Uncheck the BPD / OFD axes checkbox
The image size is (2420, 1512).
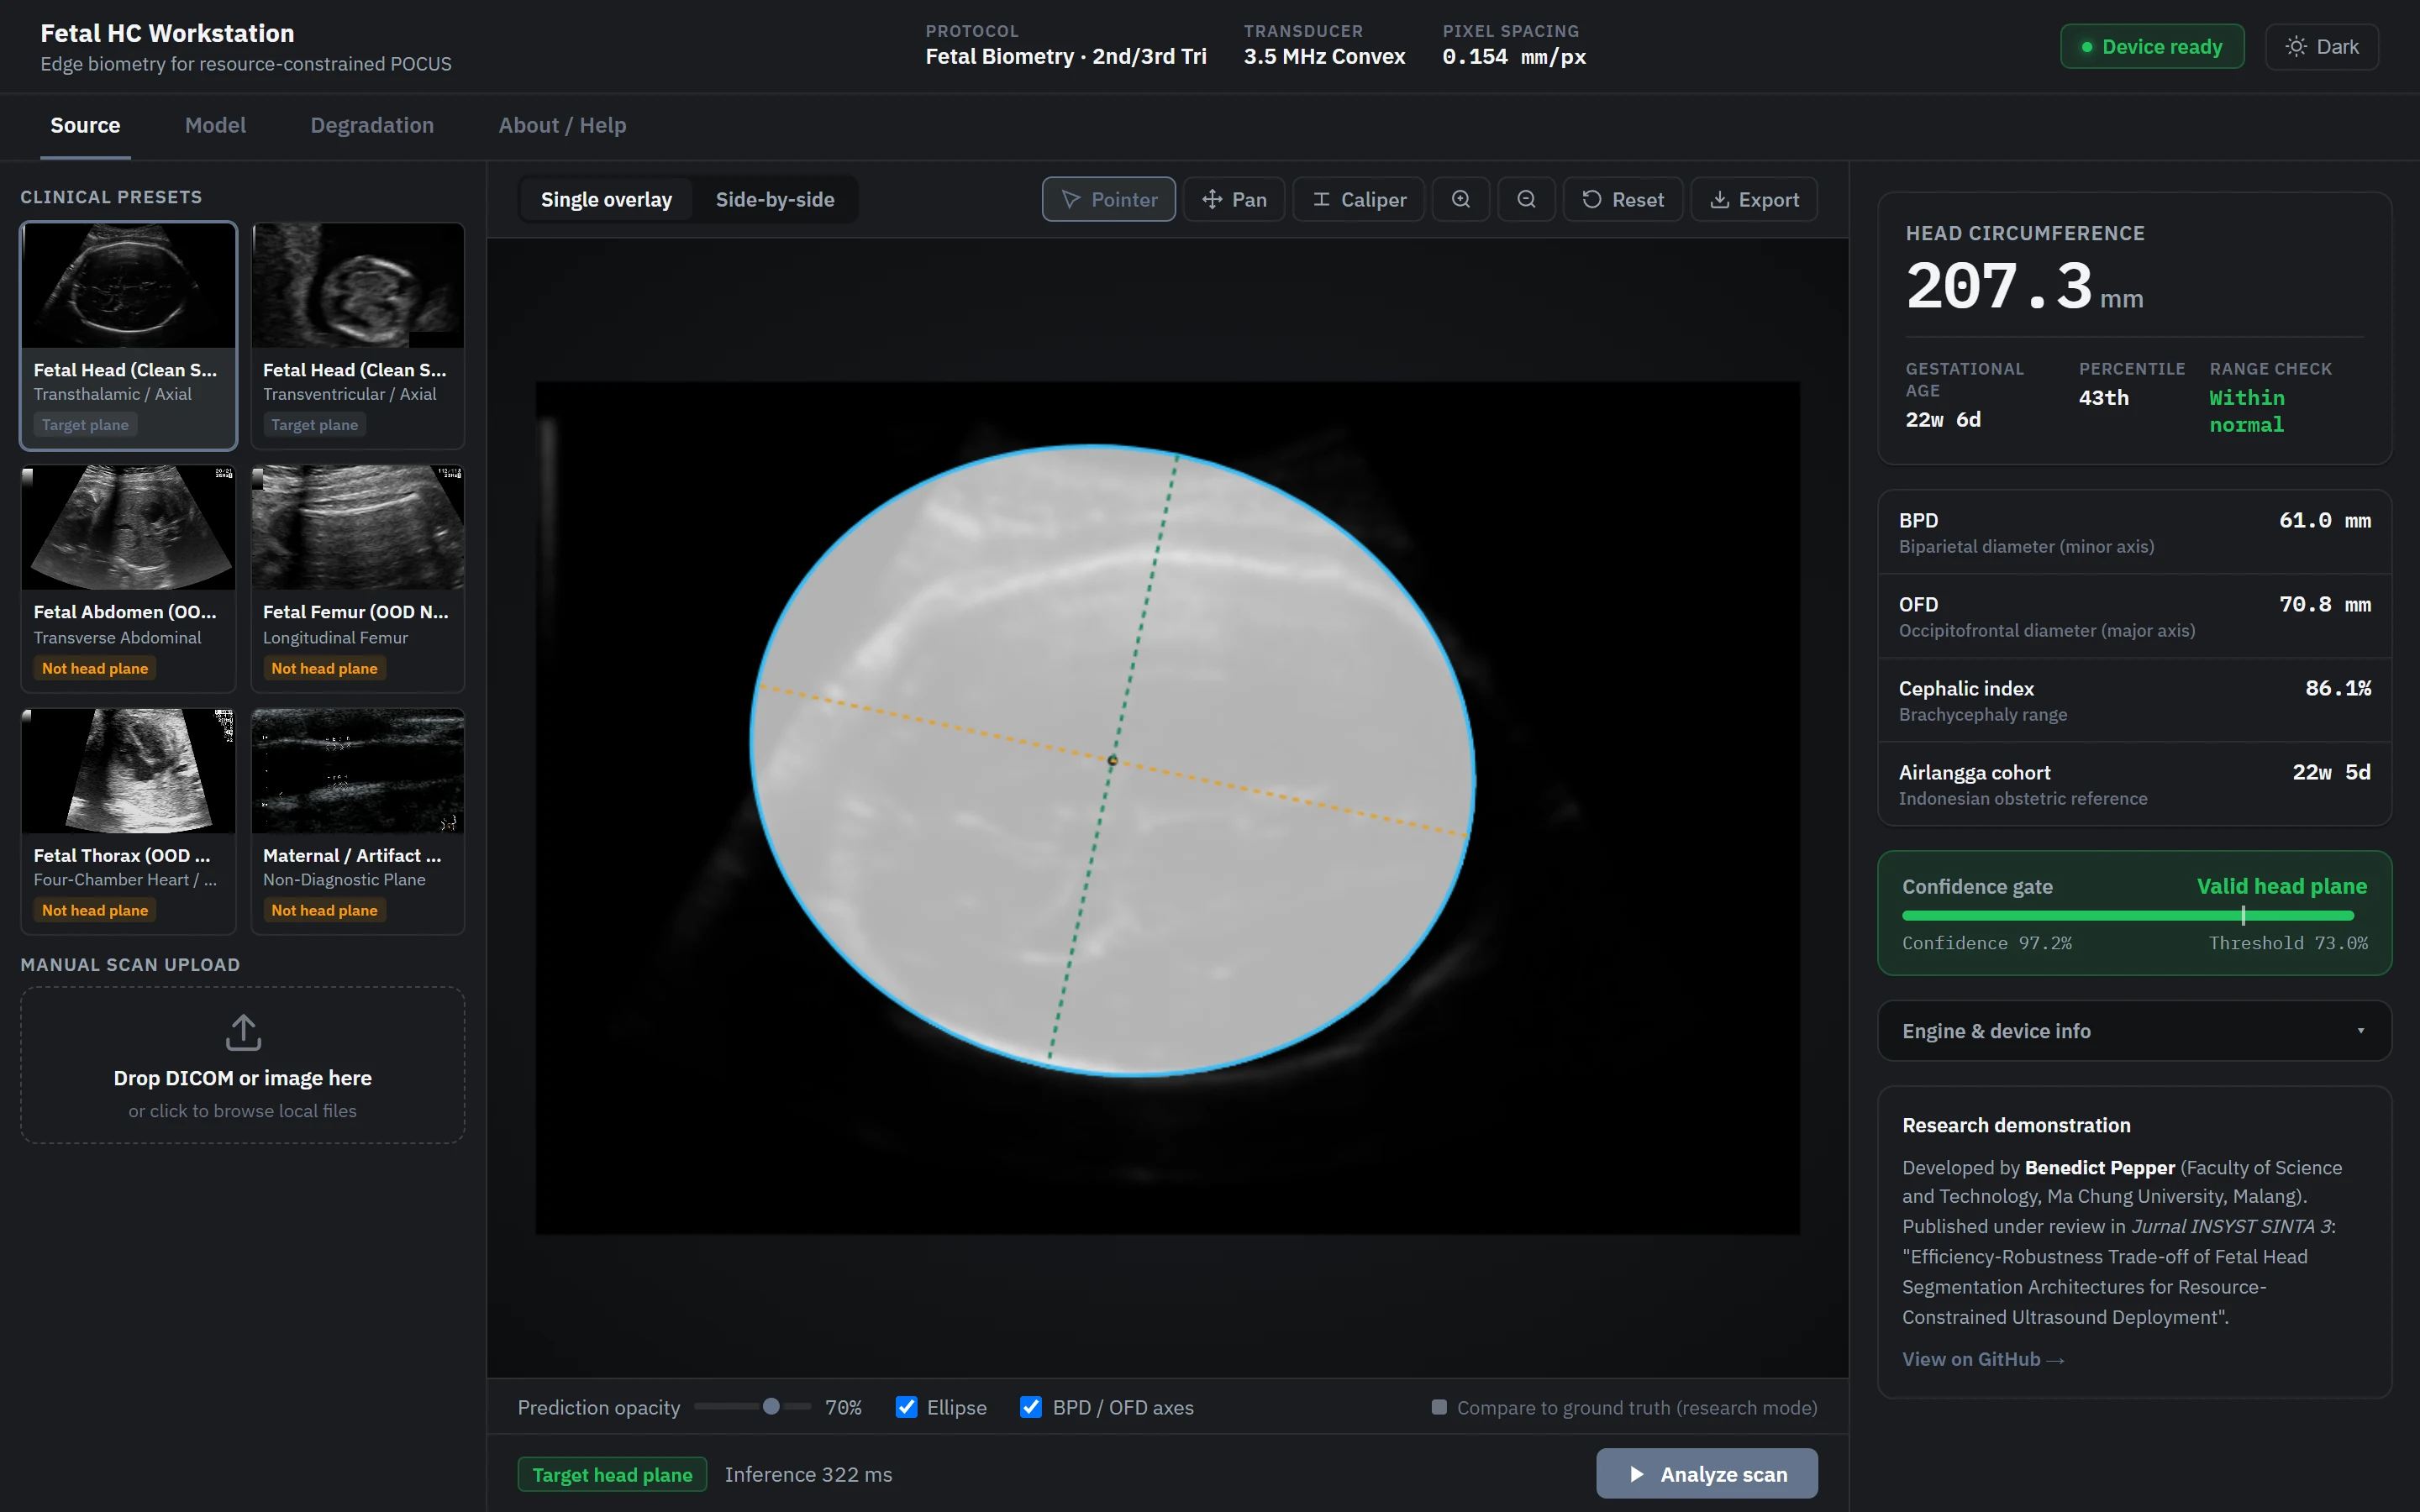pyautogui.click(x=1030, y=1407)
